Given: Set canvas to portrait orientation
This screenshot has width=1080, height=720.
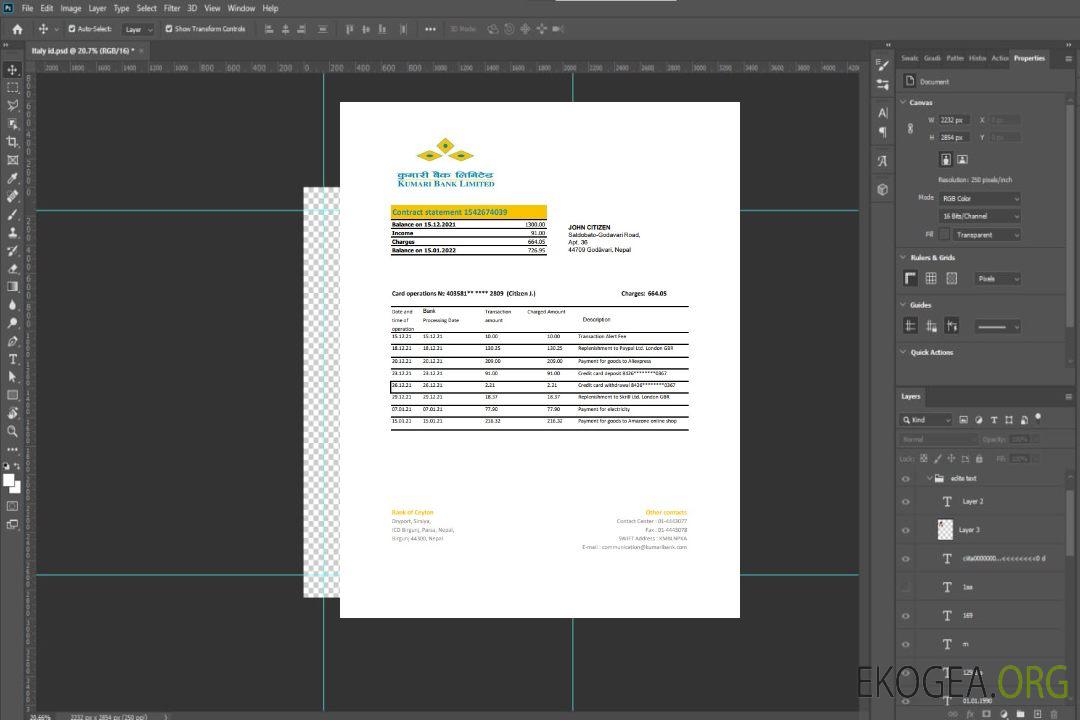Looking at the screenshot, I should click(946, 160).
